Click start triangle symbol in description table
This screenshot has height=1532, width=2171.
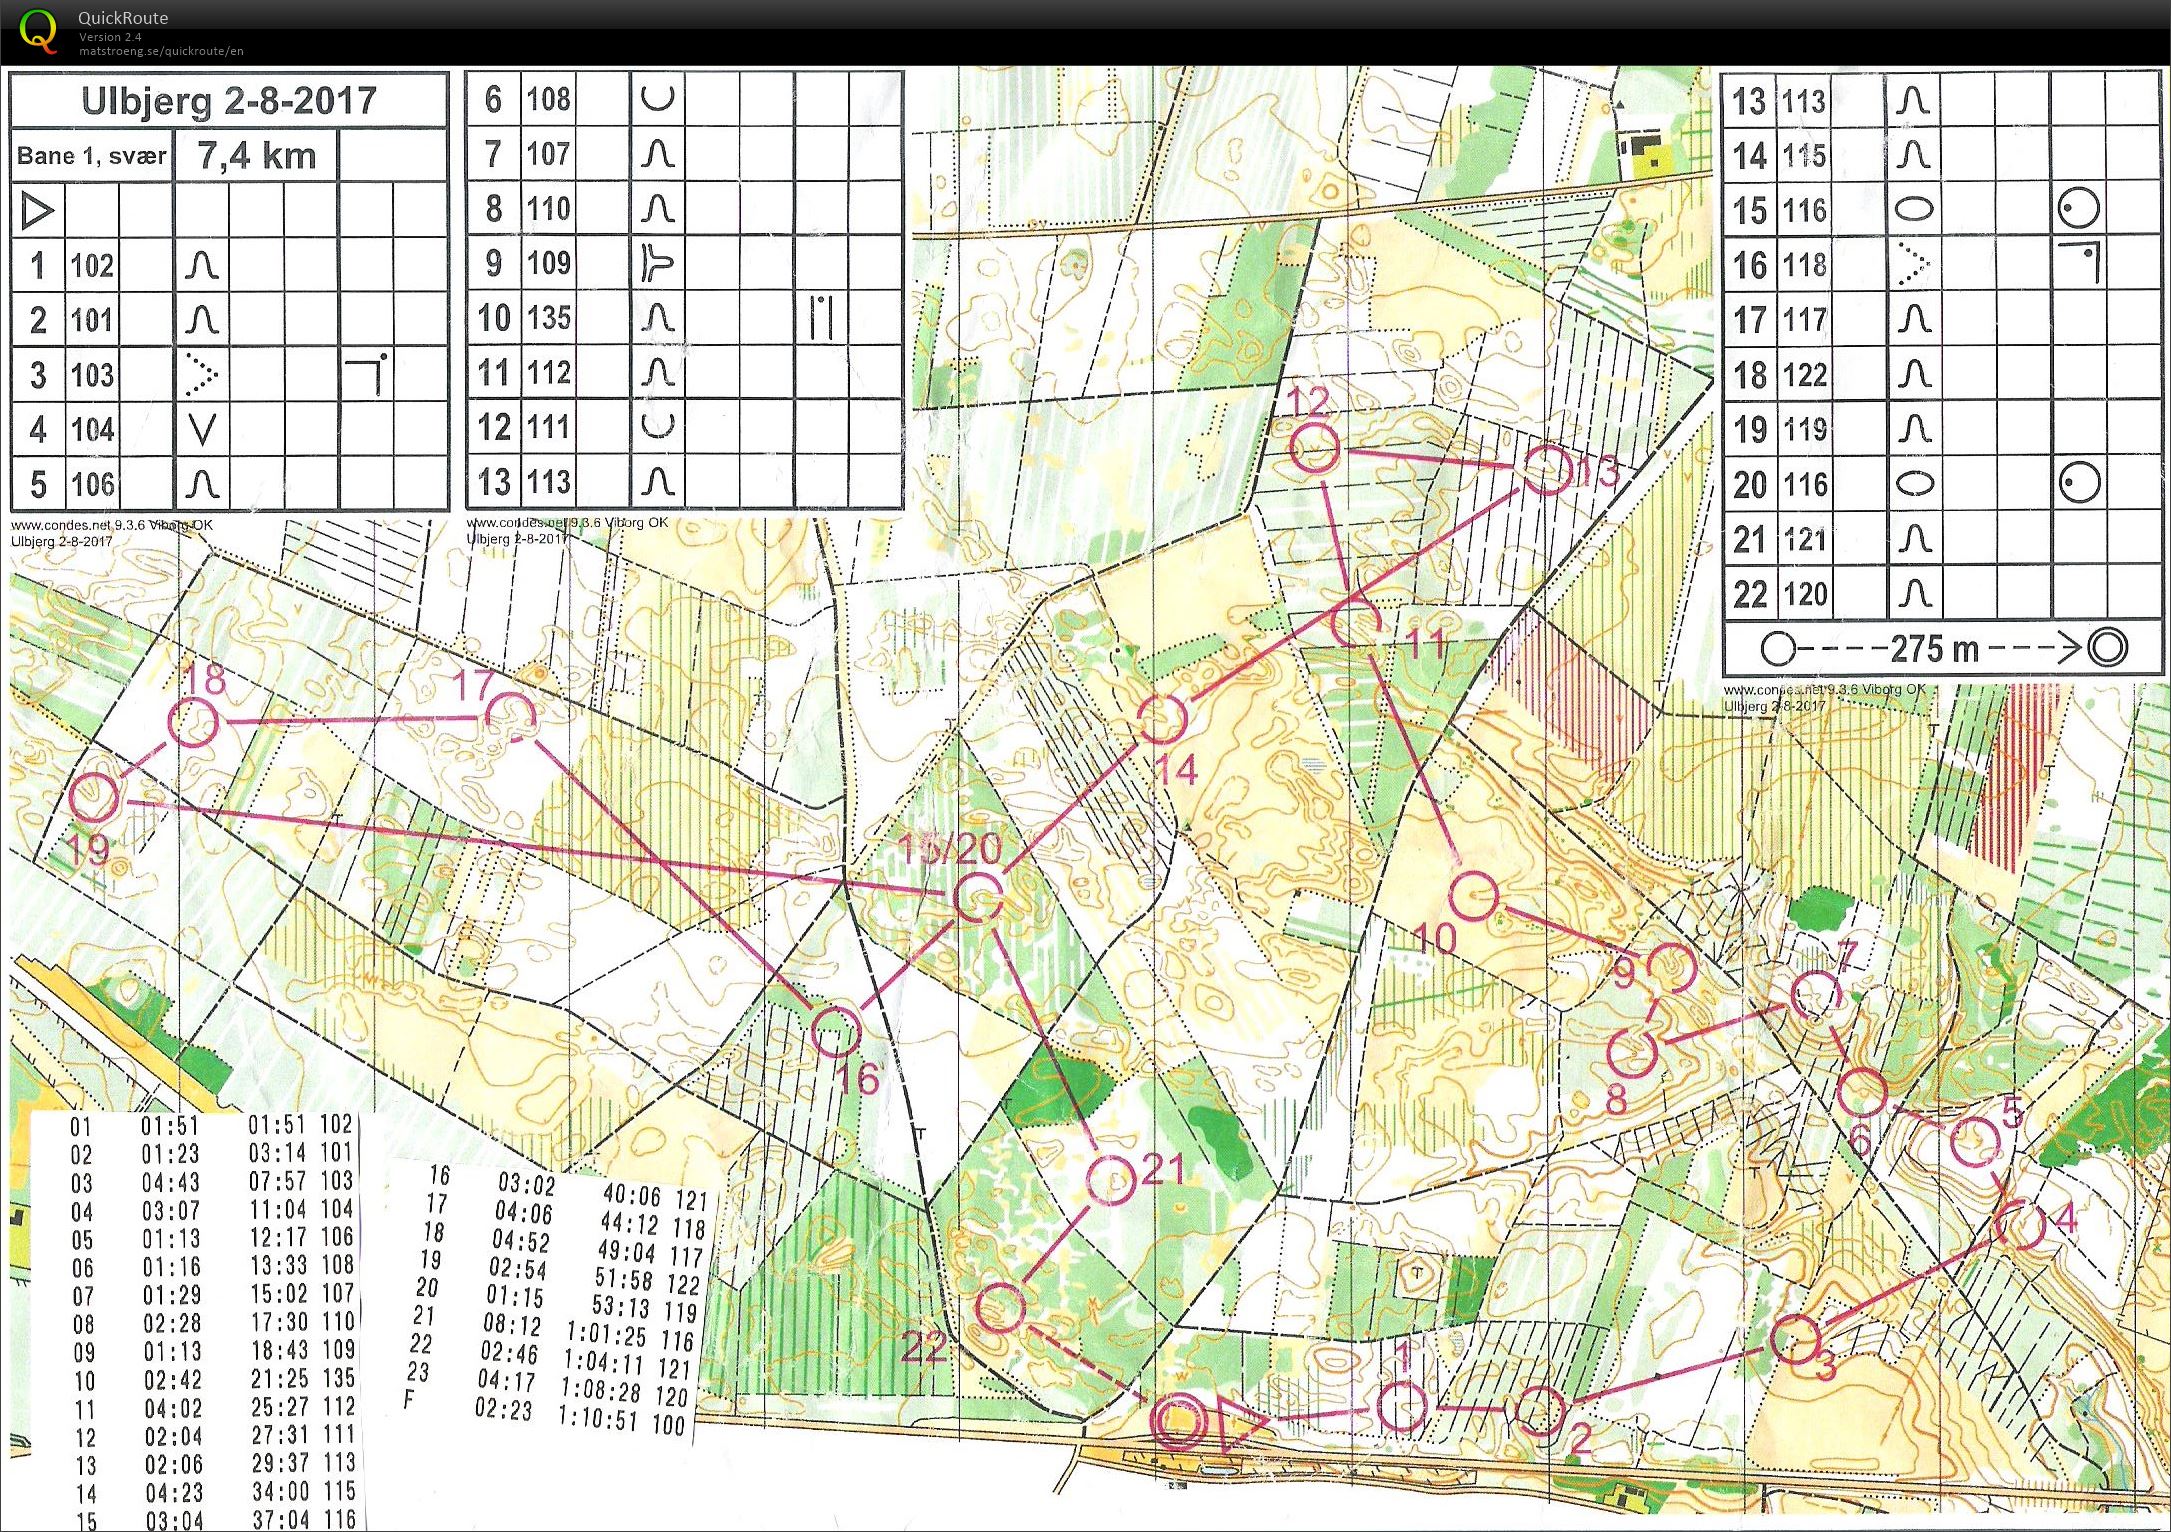(x=37, y=211)
